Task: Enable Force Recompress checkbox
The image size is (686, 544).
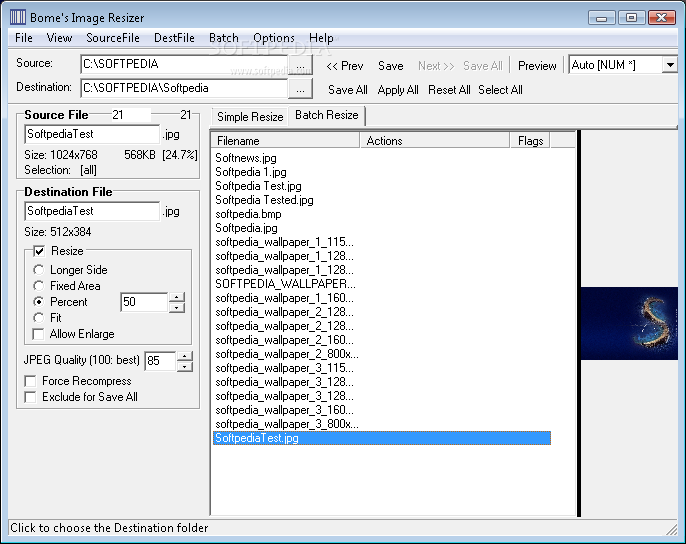Action: [x=30, y=381]
